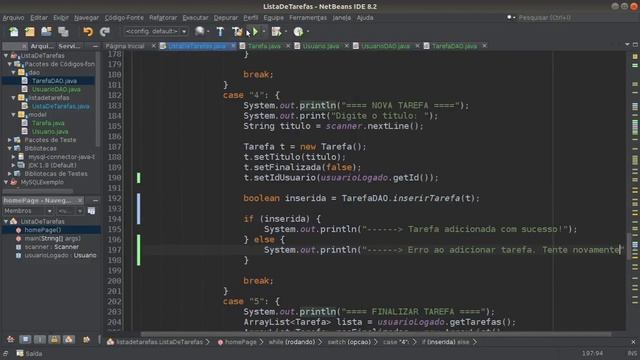
Task: Click the Undo arrow icon
Action: tap(88, 31)
